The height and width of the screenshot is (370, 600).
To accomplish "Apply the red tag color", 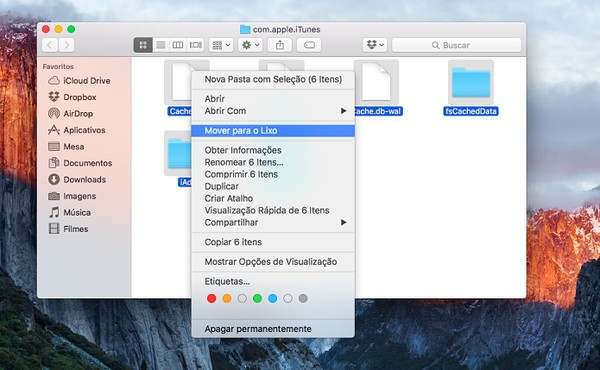I will tap(211, 298).
